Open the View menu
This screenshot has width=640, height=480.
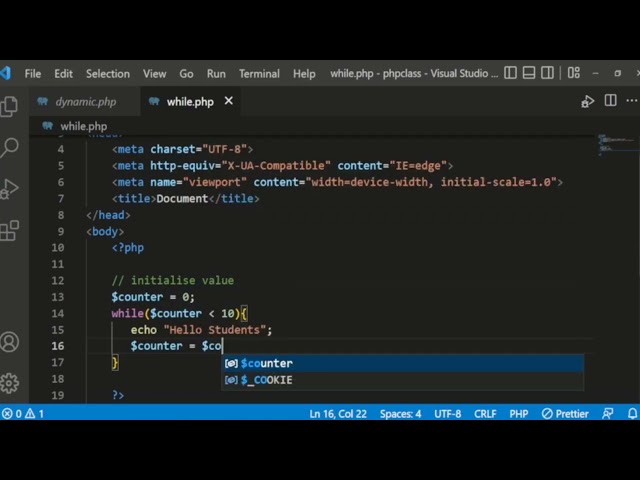[x=154, y=74]
